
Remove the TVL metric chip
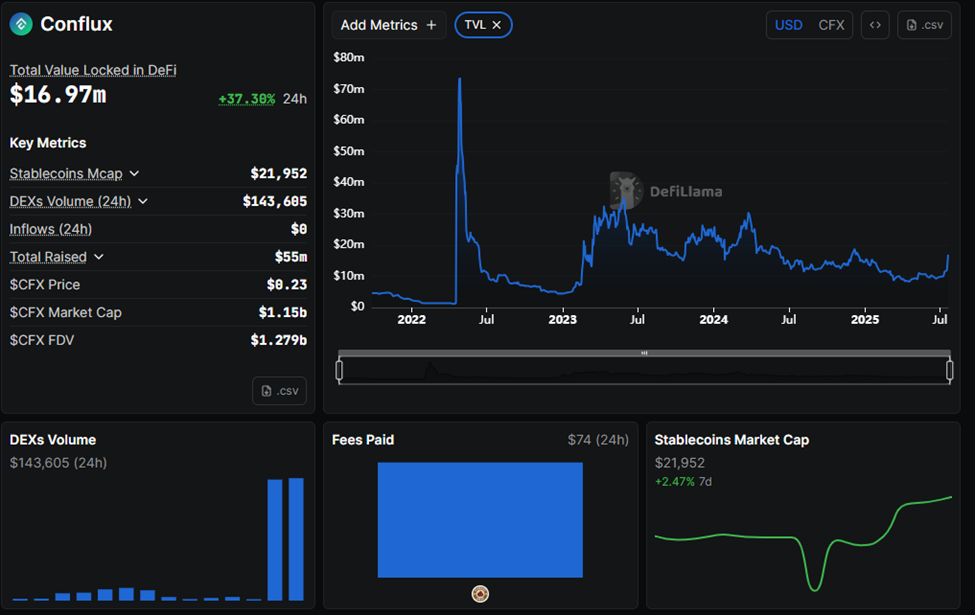pyautogui.click(x=496, y=25)
